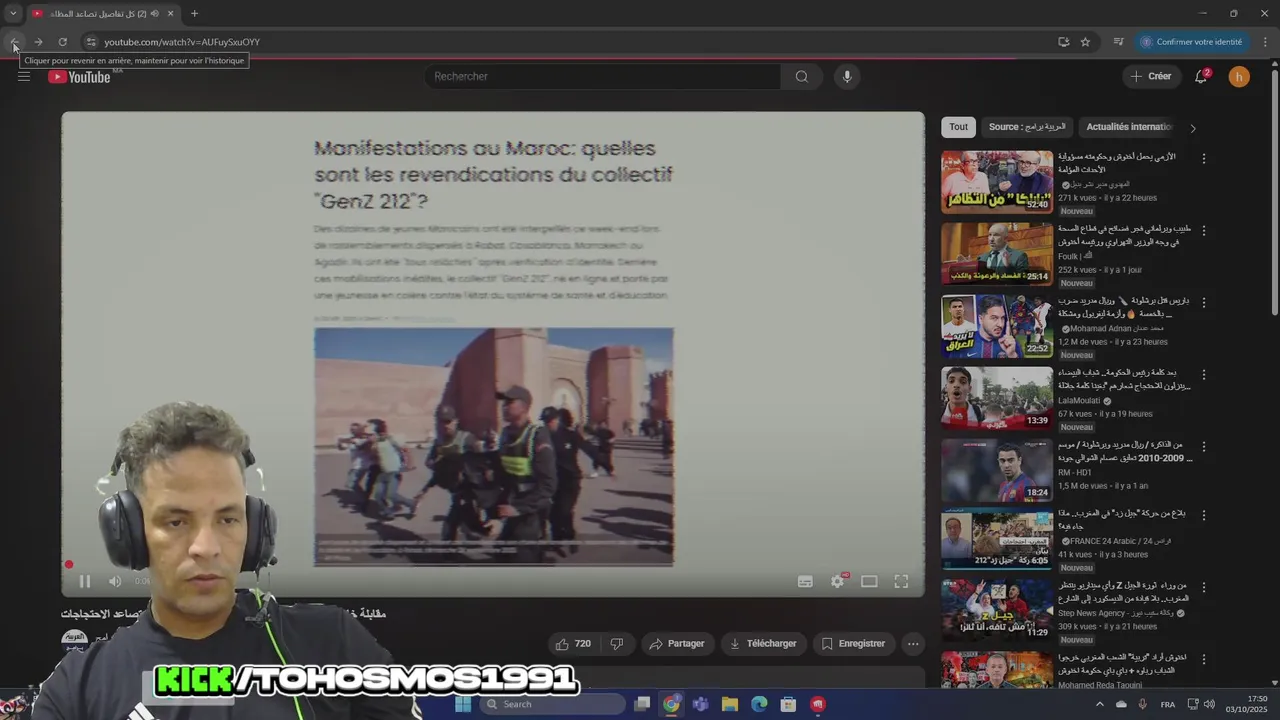The width and height of the screenshot is (1280, 720).
Task: Dislike the video
Action: click(617, 644)
